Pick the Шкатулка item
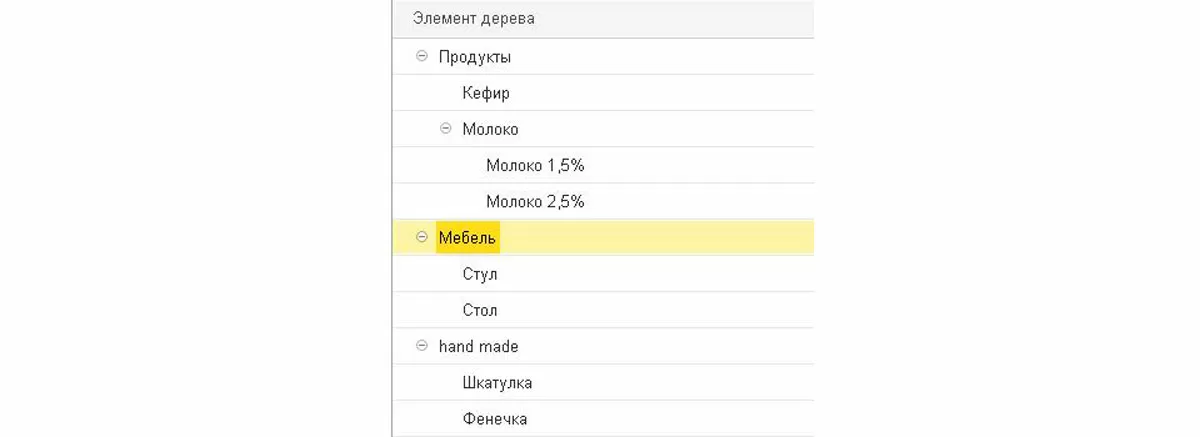Screen dimensions: 1200x437 click(x=497, y=383)
